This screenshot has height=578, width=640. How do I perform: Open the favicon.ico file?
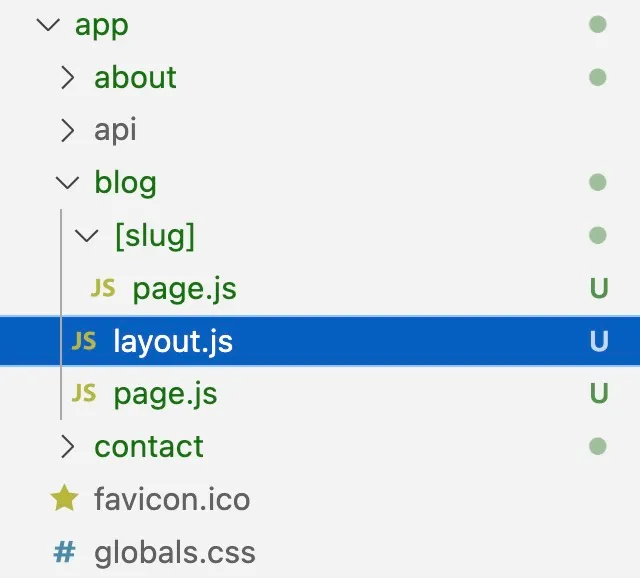click(172, 499)
